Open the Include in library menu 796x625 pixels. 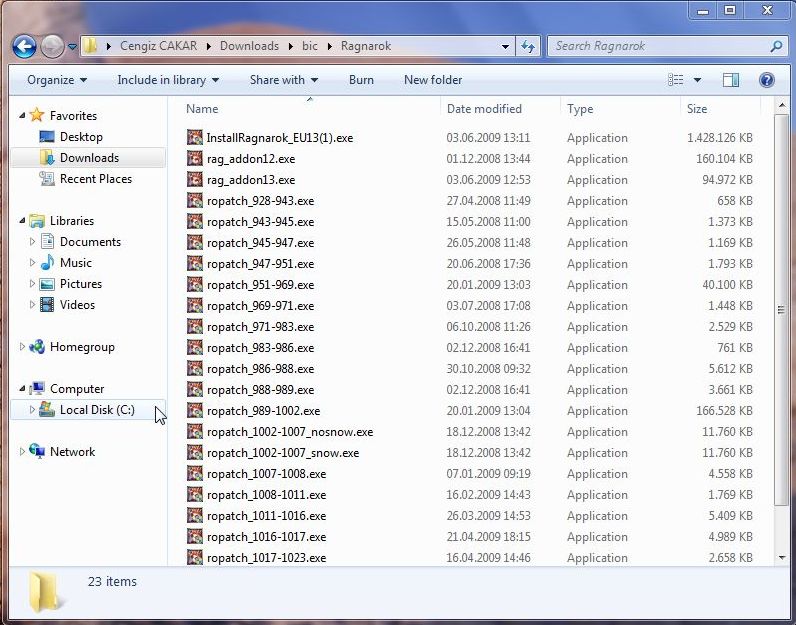pyautogui.click(x=168, y=80)
